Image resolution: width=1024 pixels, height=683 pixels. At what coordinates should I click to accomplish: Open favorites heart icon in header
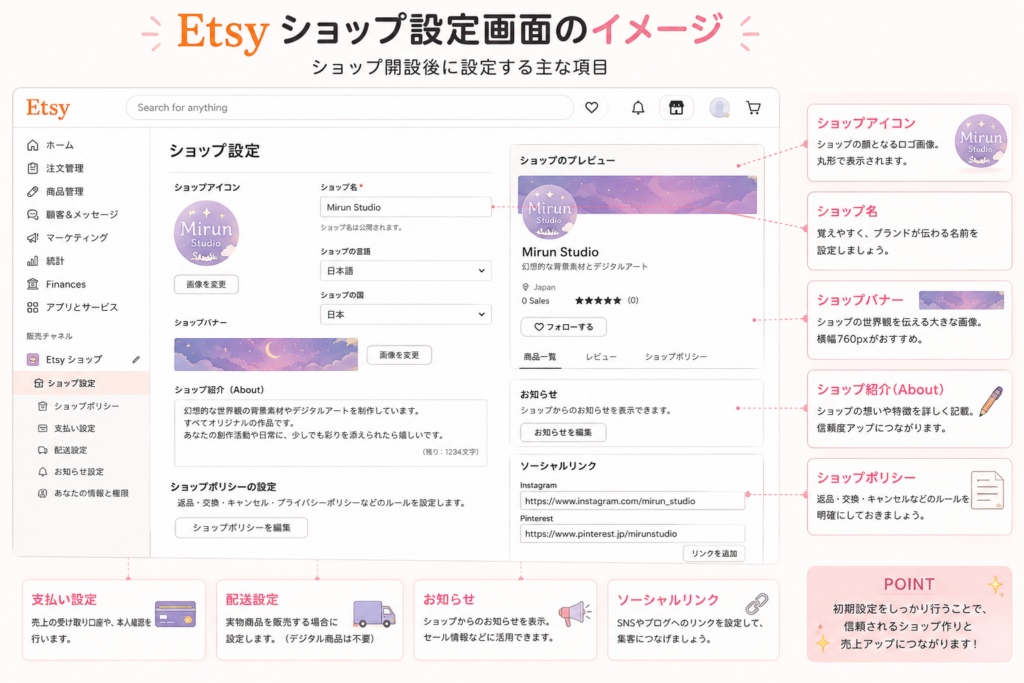592,108
